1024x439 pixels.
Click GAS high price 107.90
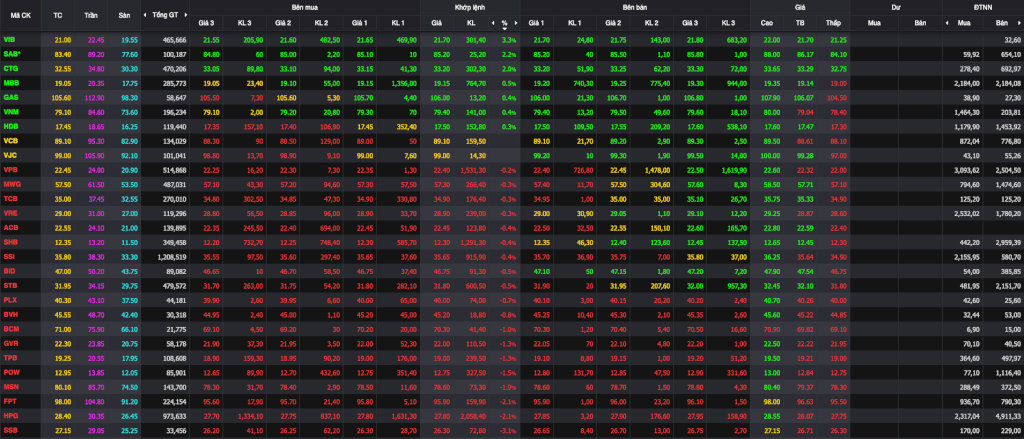point(769,97)
